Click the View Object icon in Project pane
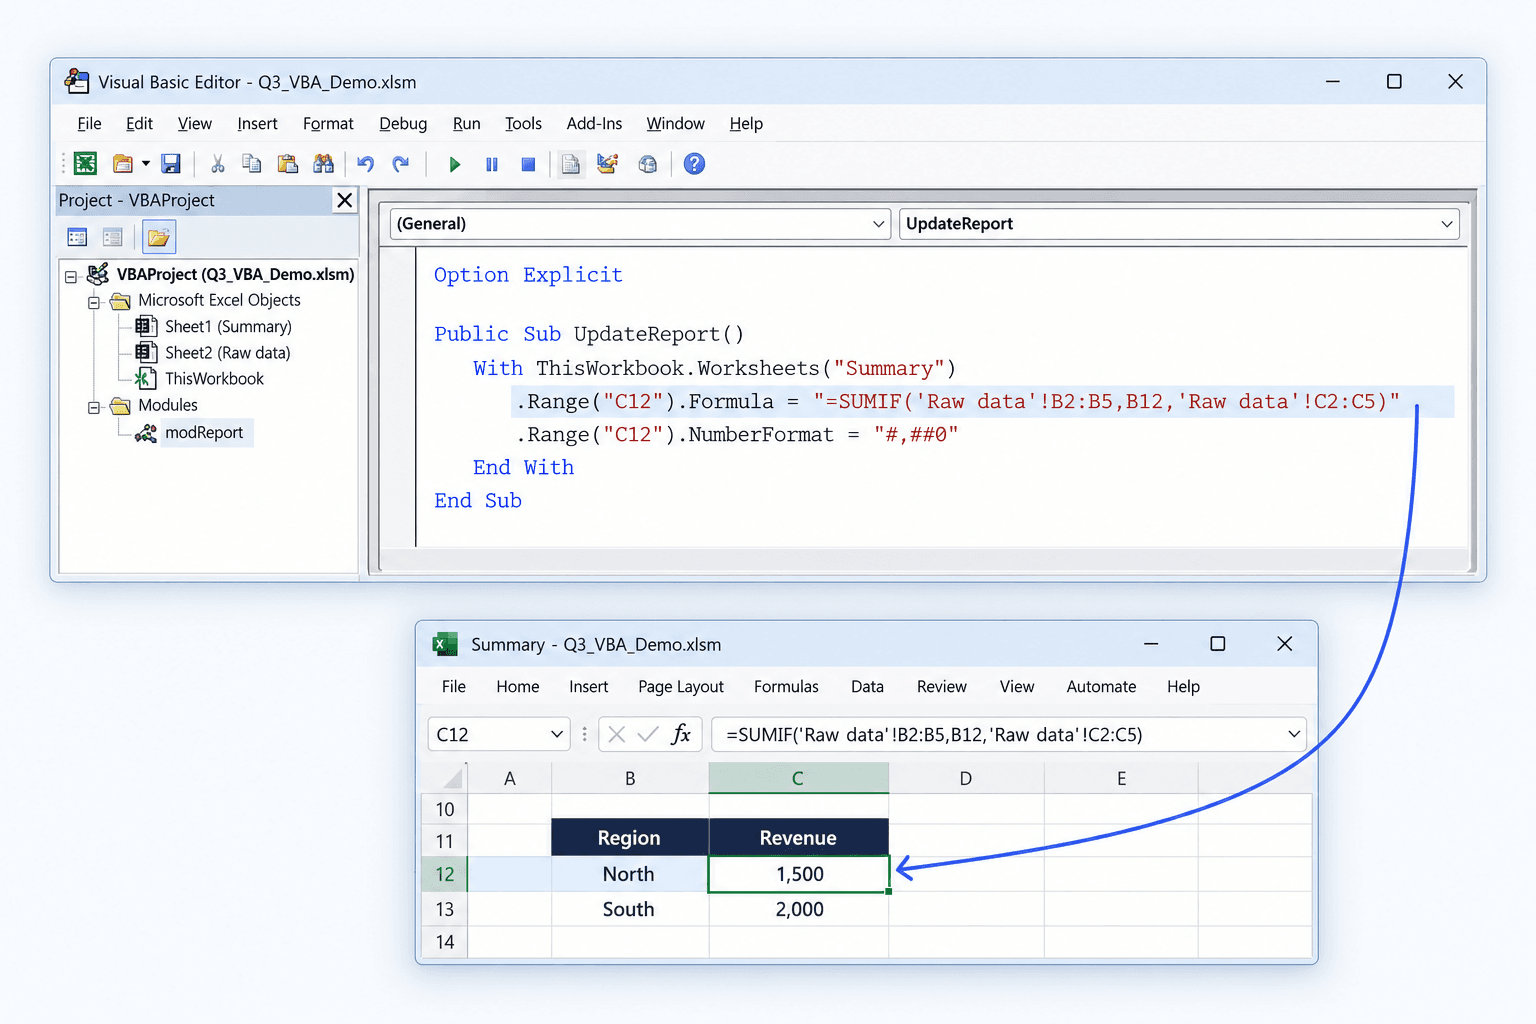 click(113, 238)
